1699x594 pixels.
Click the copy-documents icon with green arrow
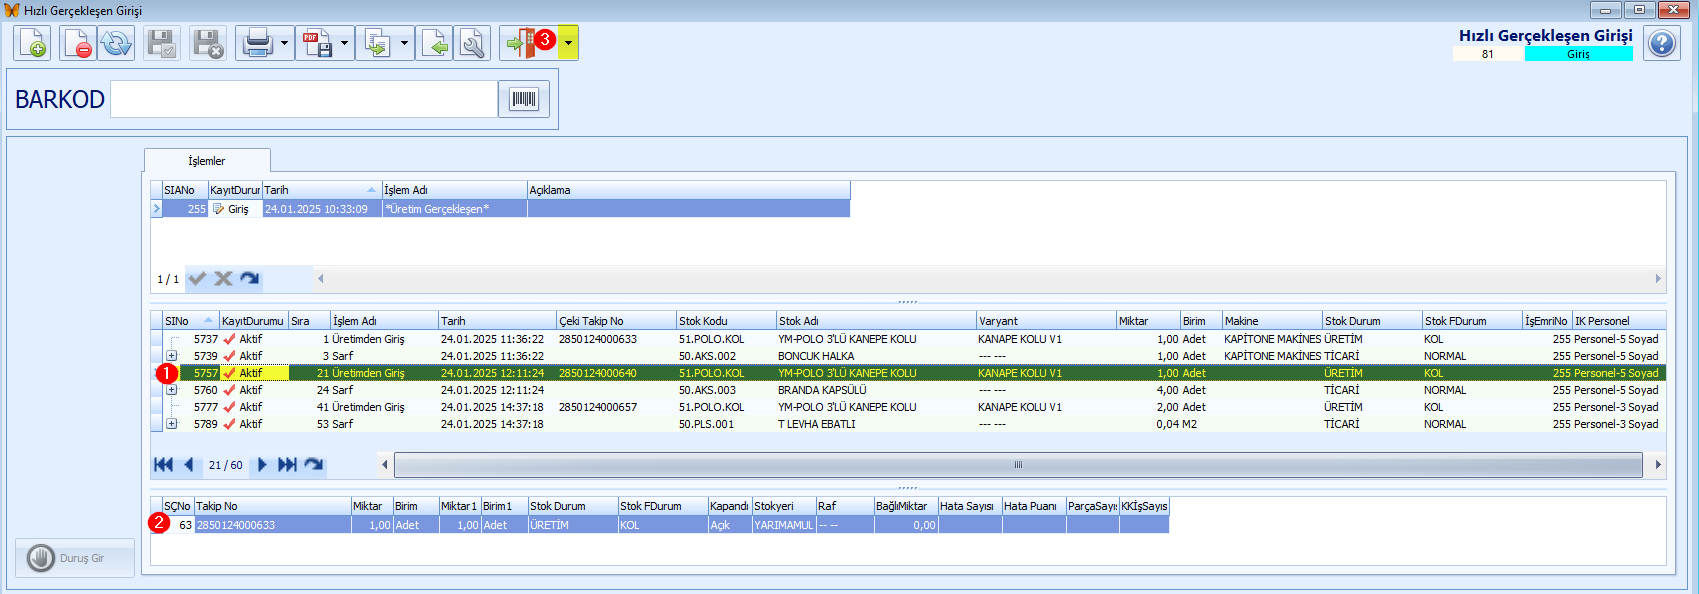coord(377,43)
